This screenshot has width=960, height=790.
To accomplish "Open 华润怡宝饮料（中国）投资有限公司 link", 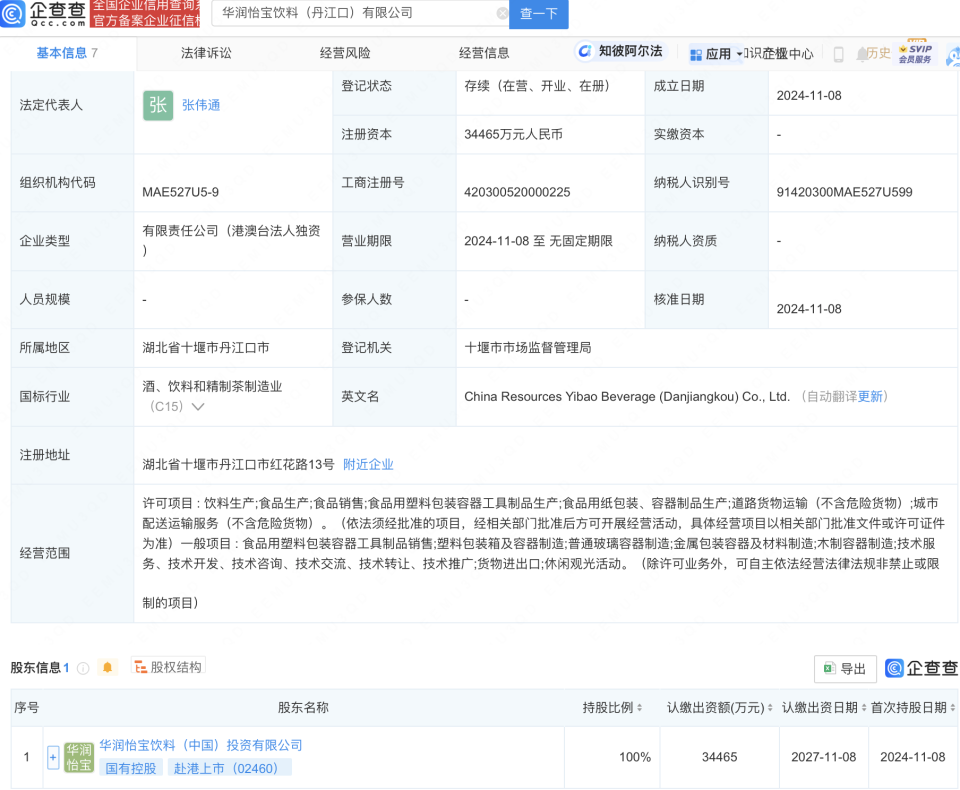I will tap(201, 745).
